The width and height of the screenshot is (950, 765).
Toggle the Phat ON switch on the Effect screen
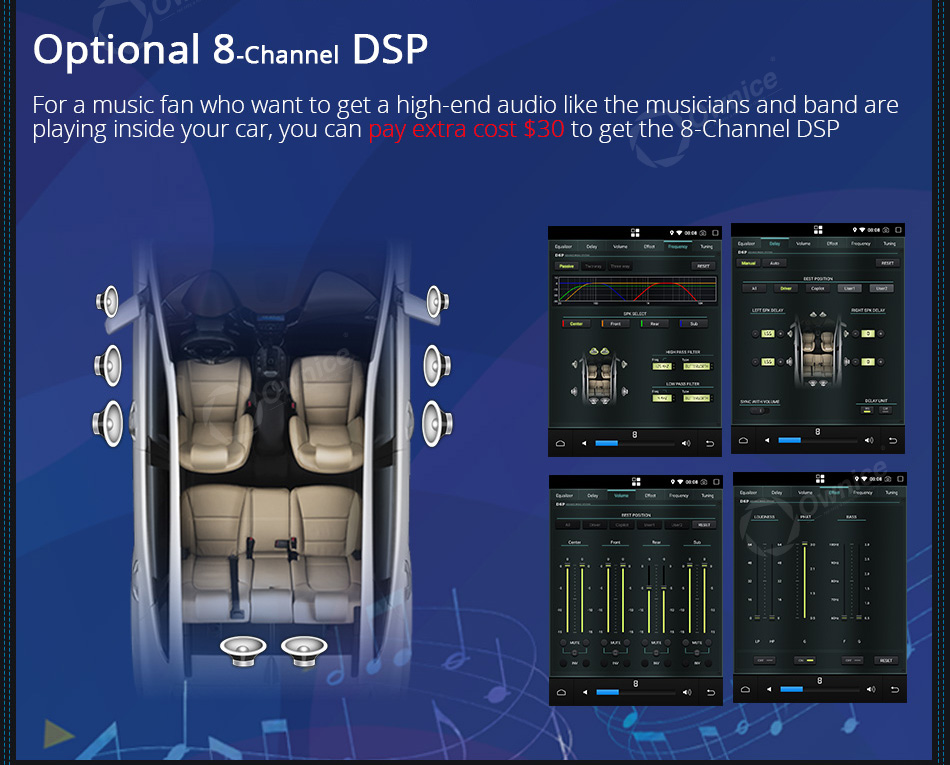805,660
